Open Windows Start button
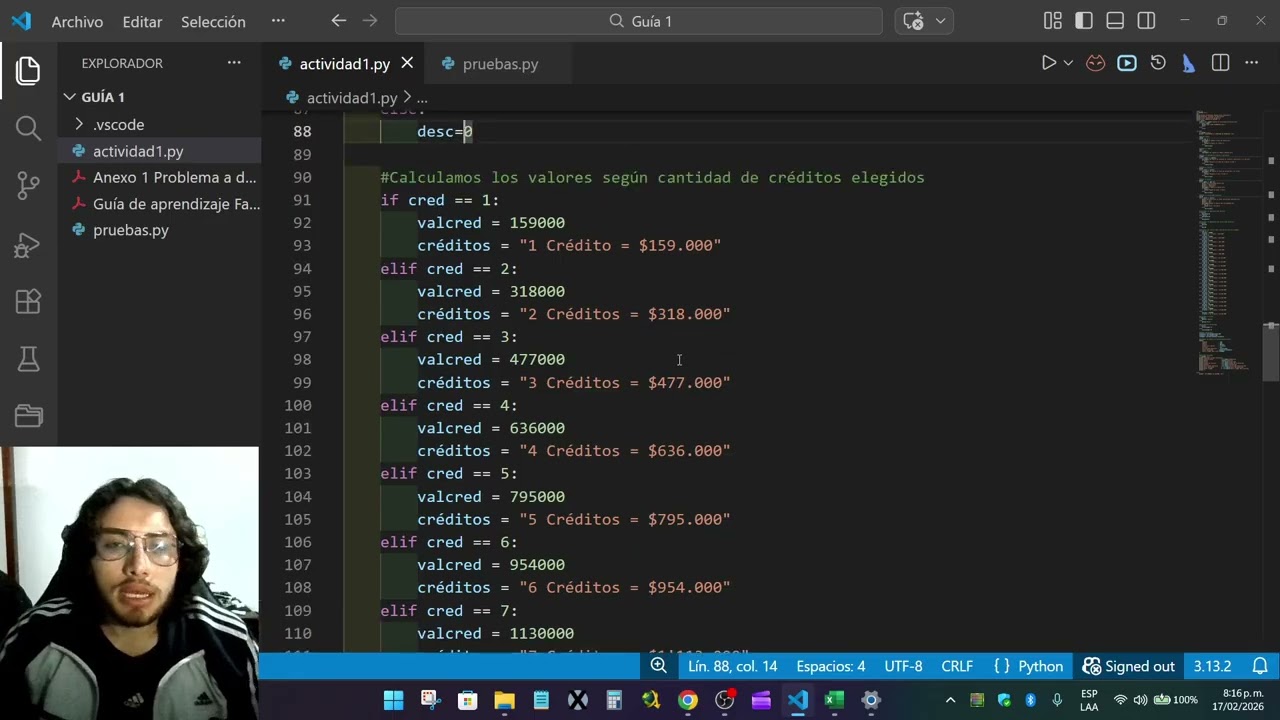 393,700
